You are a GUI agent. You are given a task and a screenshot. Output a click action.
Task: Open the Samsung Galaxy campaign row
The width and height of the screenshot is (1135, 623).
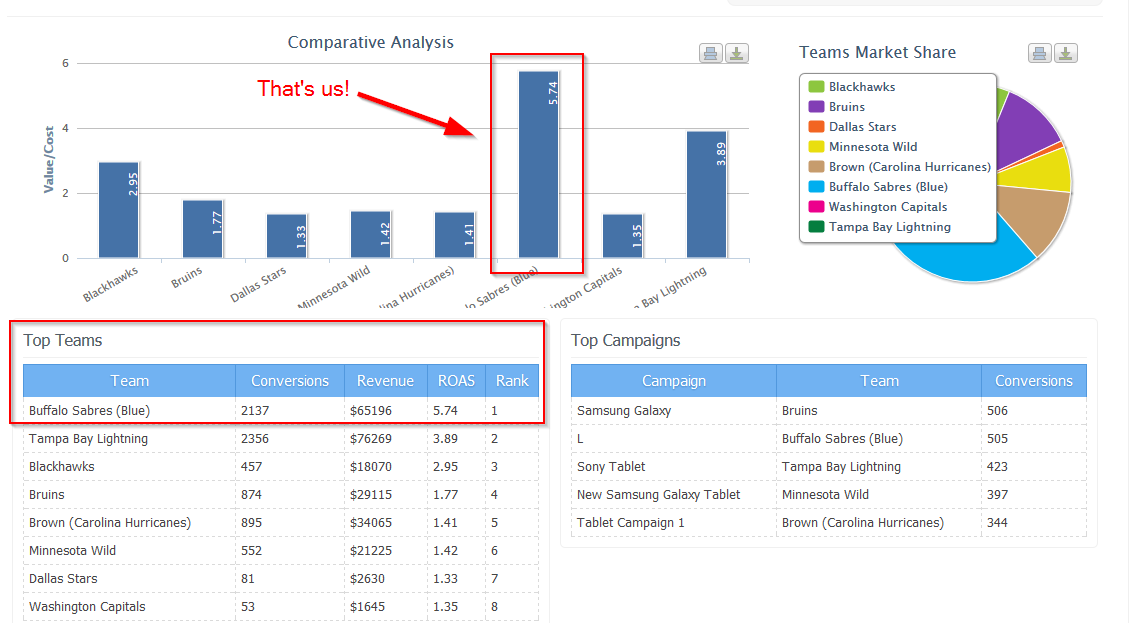pos(624,411)
